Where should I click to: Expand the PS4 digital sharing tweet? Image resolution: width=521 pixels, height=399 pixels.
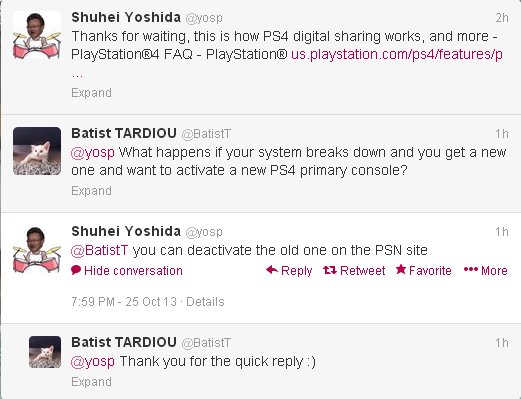pos(91,93)
